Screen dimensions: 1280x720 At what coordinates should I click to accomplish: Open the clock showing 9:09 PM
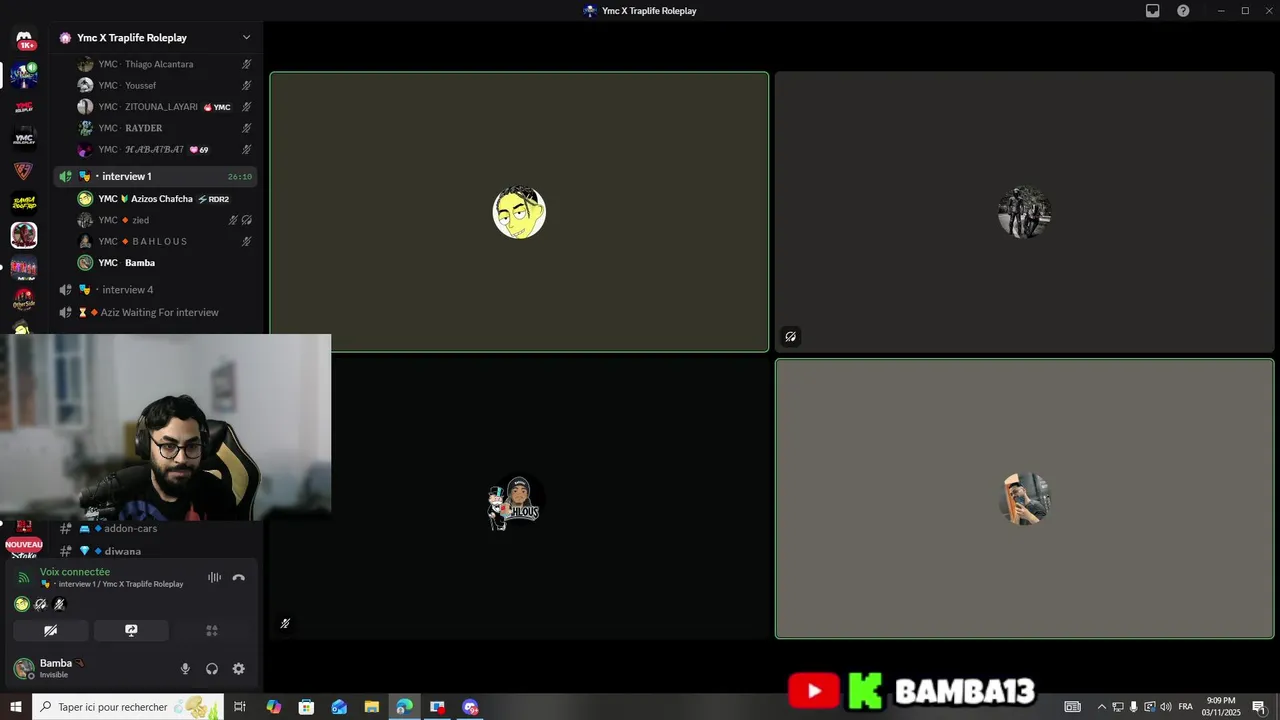1221,707
